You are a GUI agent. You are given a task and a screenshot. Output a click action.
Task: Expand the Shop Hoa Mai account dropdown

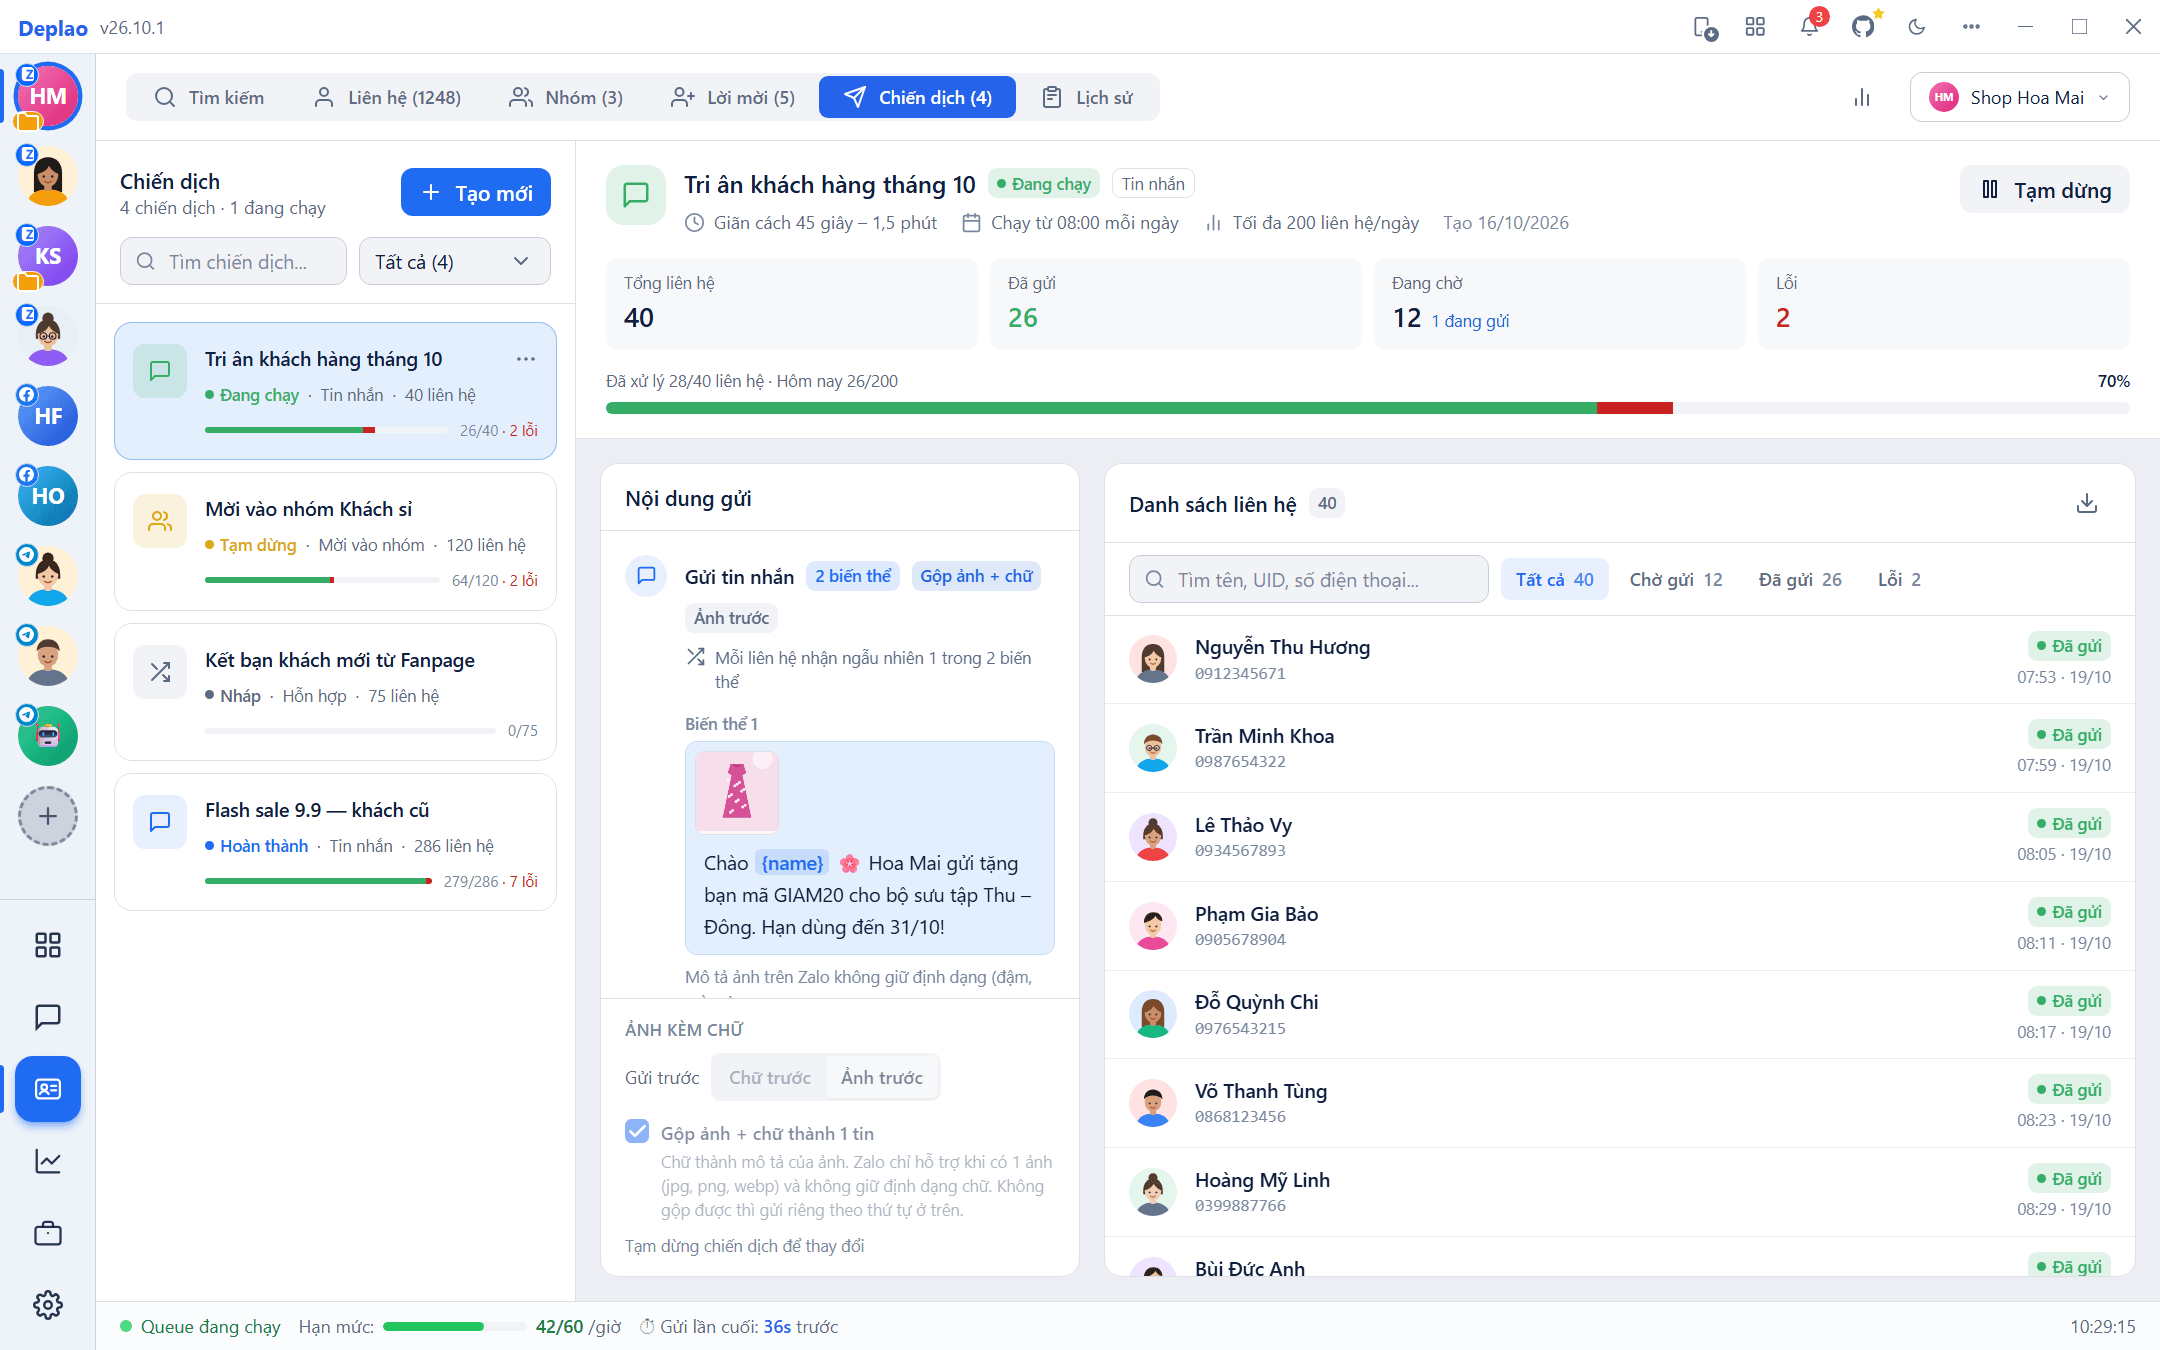coord(2019,97)
